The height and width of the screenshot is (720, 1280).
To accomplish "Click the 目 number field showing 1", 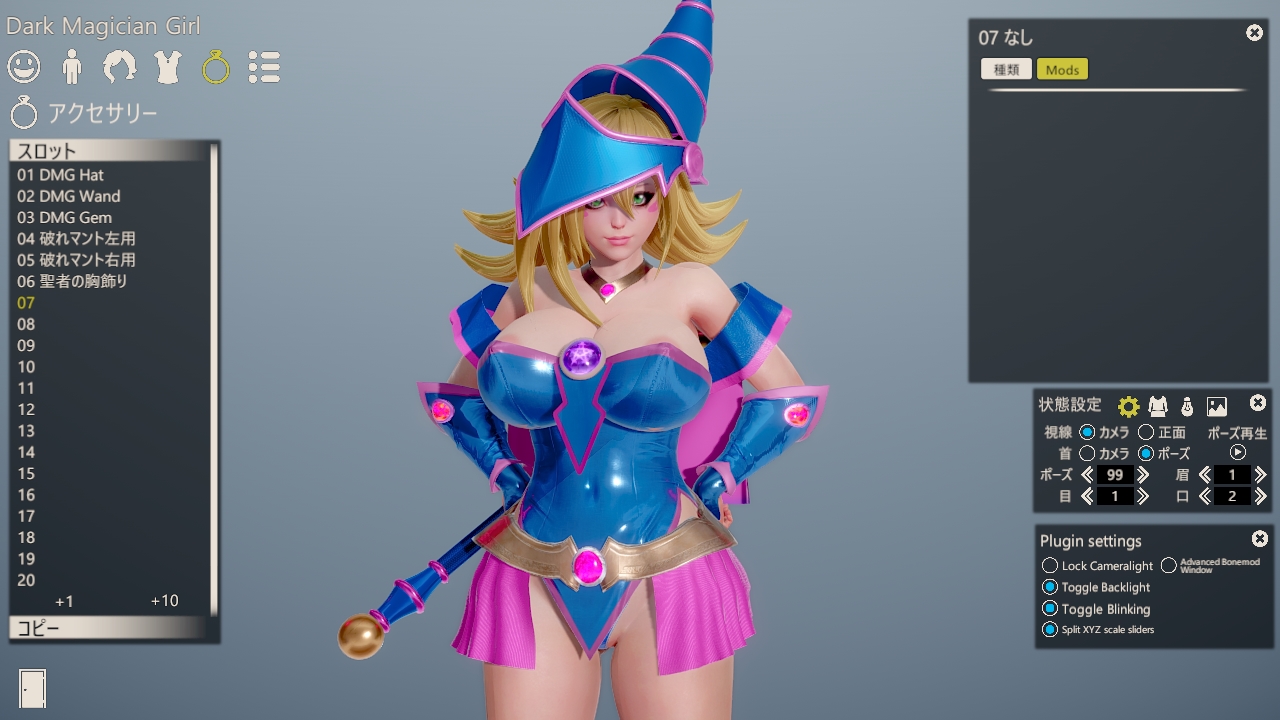I will pyautogui.click(x=1115, y=496).
